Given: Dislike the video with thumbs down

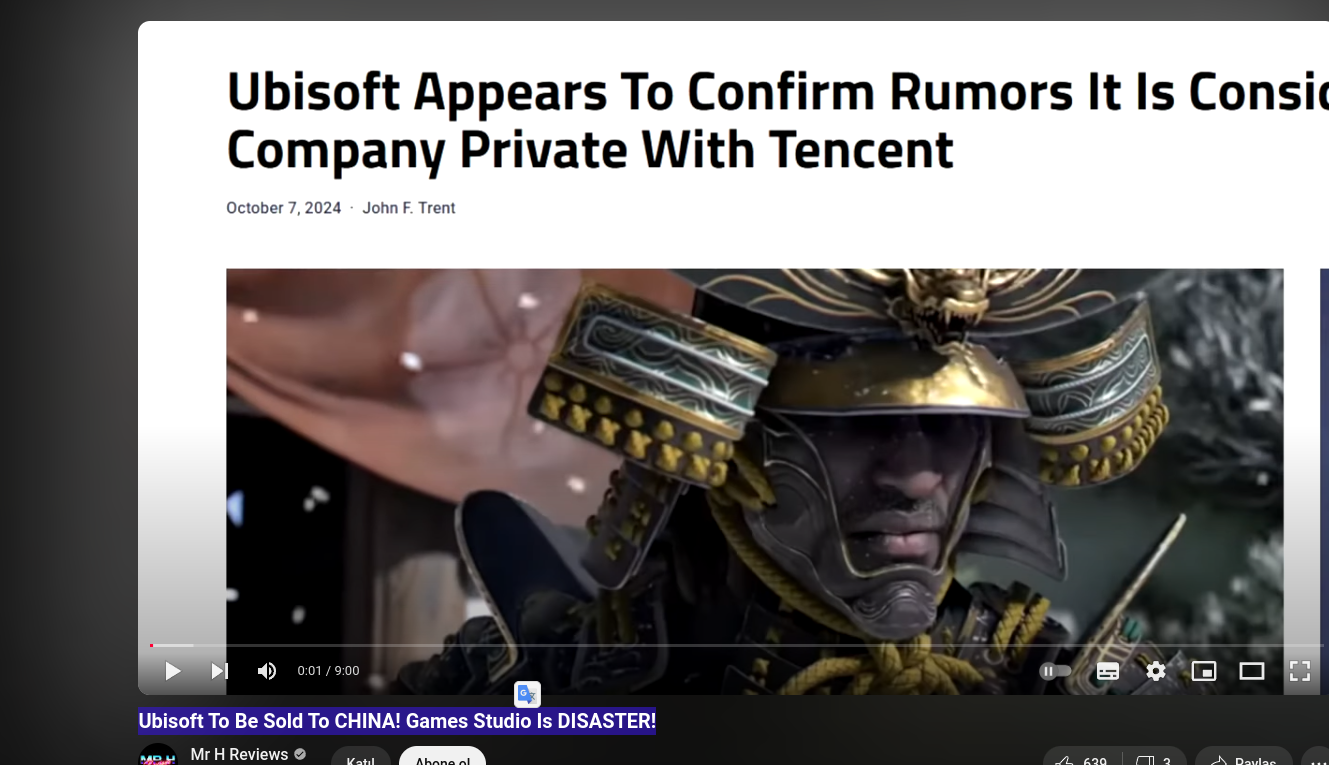Looking at the screenshot, I should (1155, 758).
